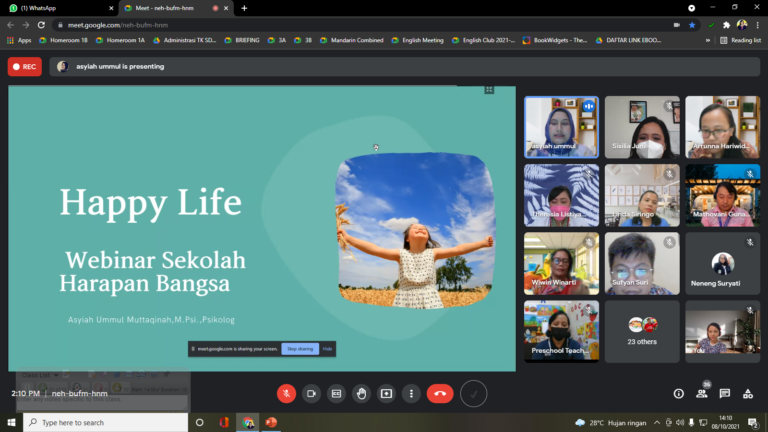Open the in-call chat panel

725,394
